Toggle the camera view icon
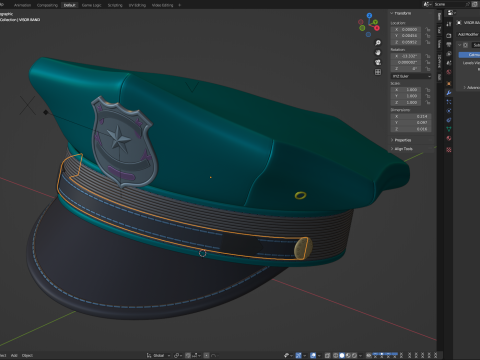 [x=378, y=62]
